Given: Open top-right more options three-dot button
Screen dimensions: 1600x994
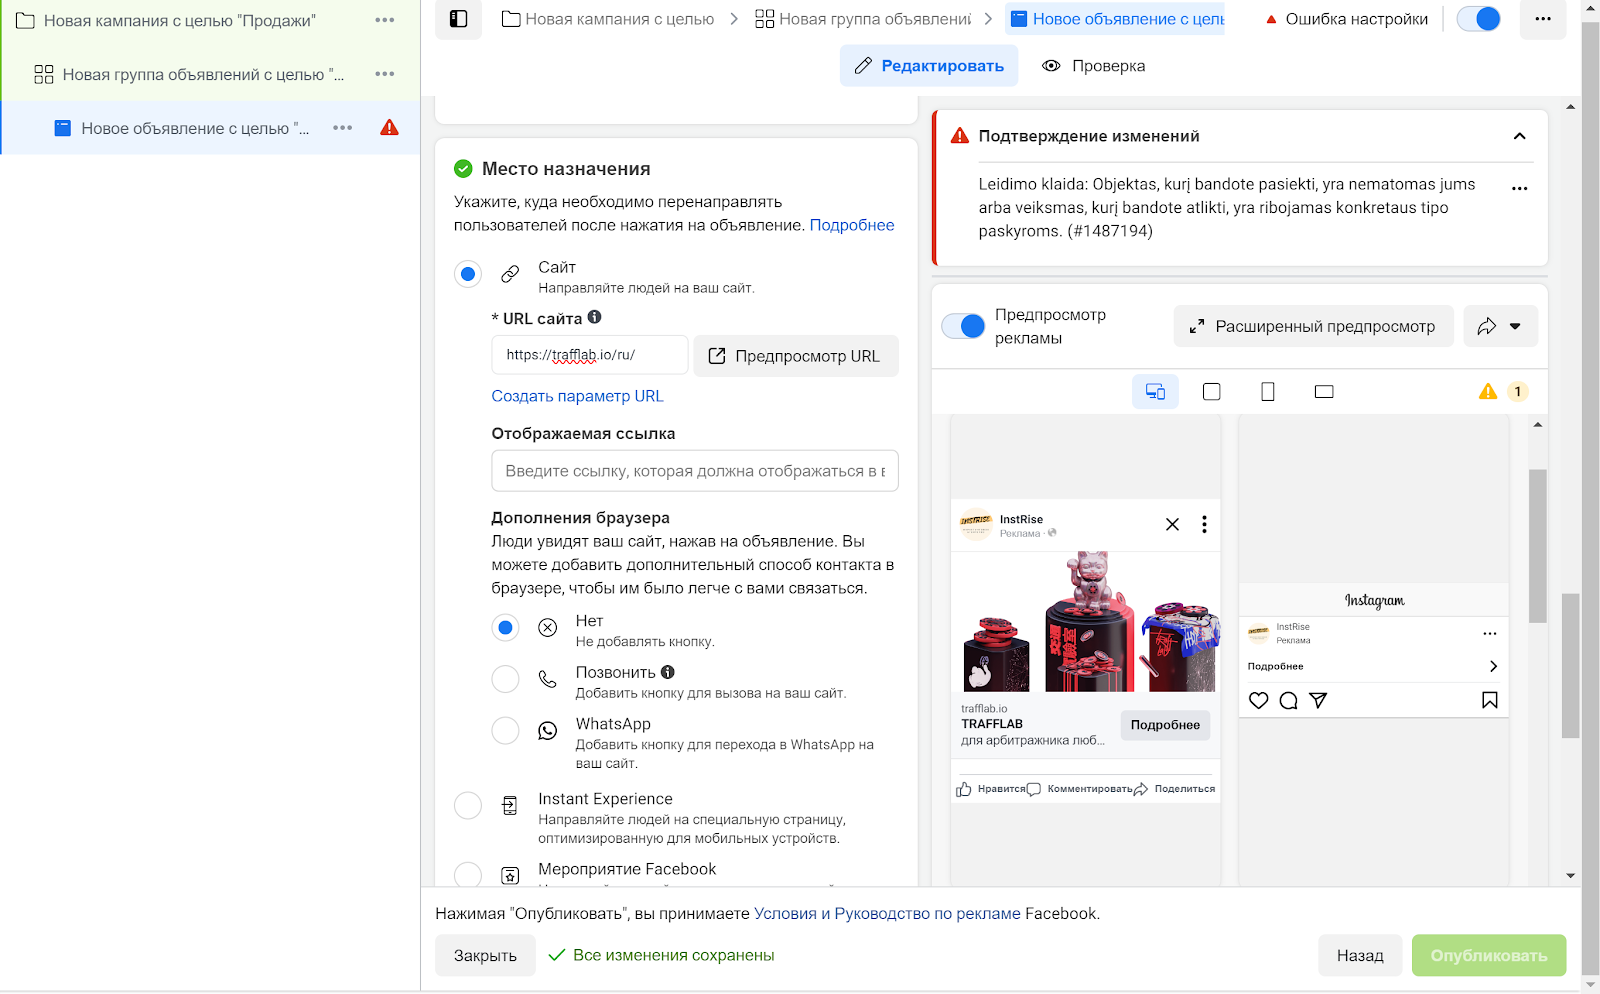Looking at the screenshot, I should 1543,19.
